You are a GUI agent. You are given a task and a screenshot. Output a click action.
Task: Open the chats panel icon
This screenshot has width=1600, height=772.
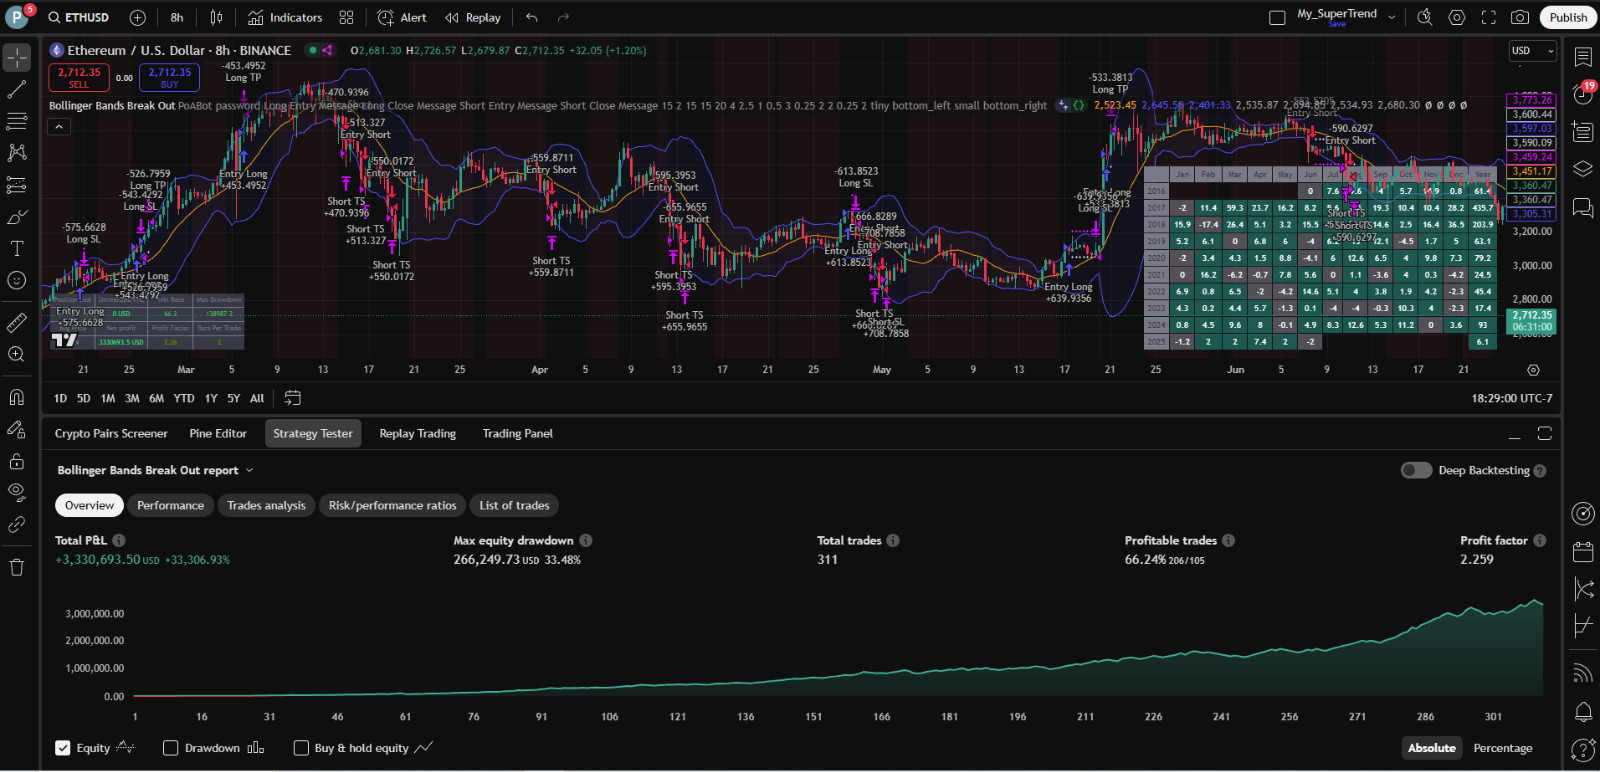pyautogui.click(x=1583, y=207)
